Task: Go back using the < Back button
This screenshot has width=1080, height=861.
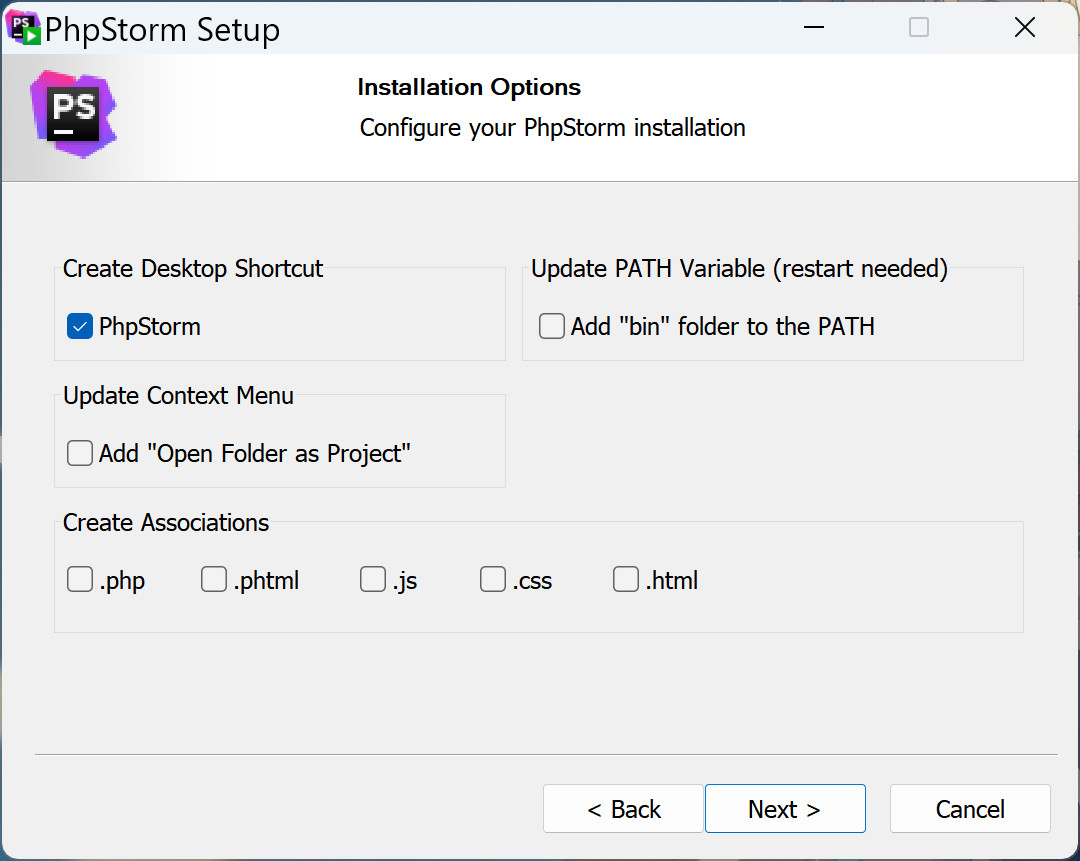Action: pos(623,809)
